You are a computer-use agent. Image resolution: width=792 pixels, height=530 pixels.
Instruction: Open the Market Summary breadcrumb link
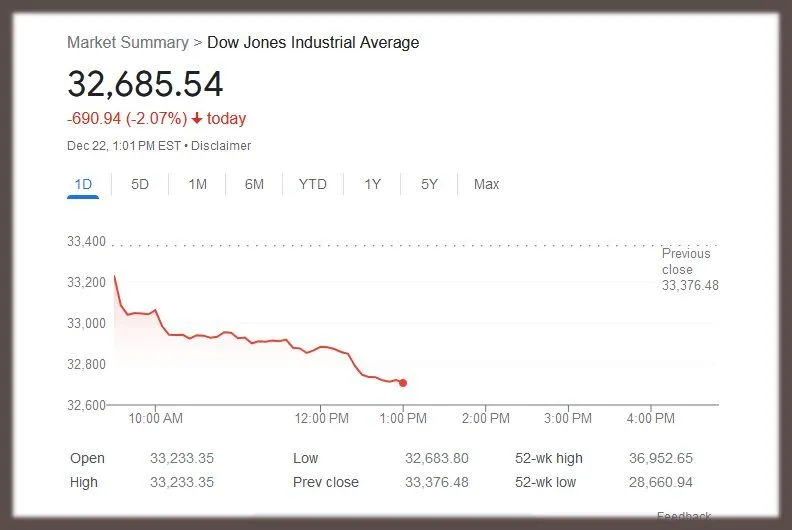[x=127, y=42]
